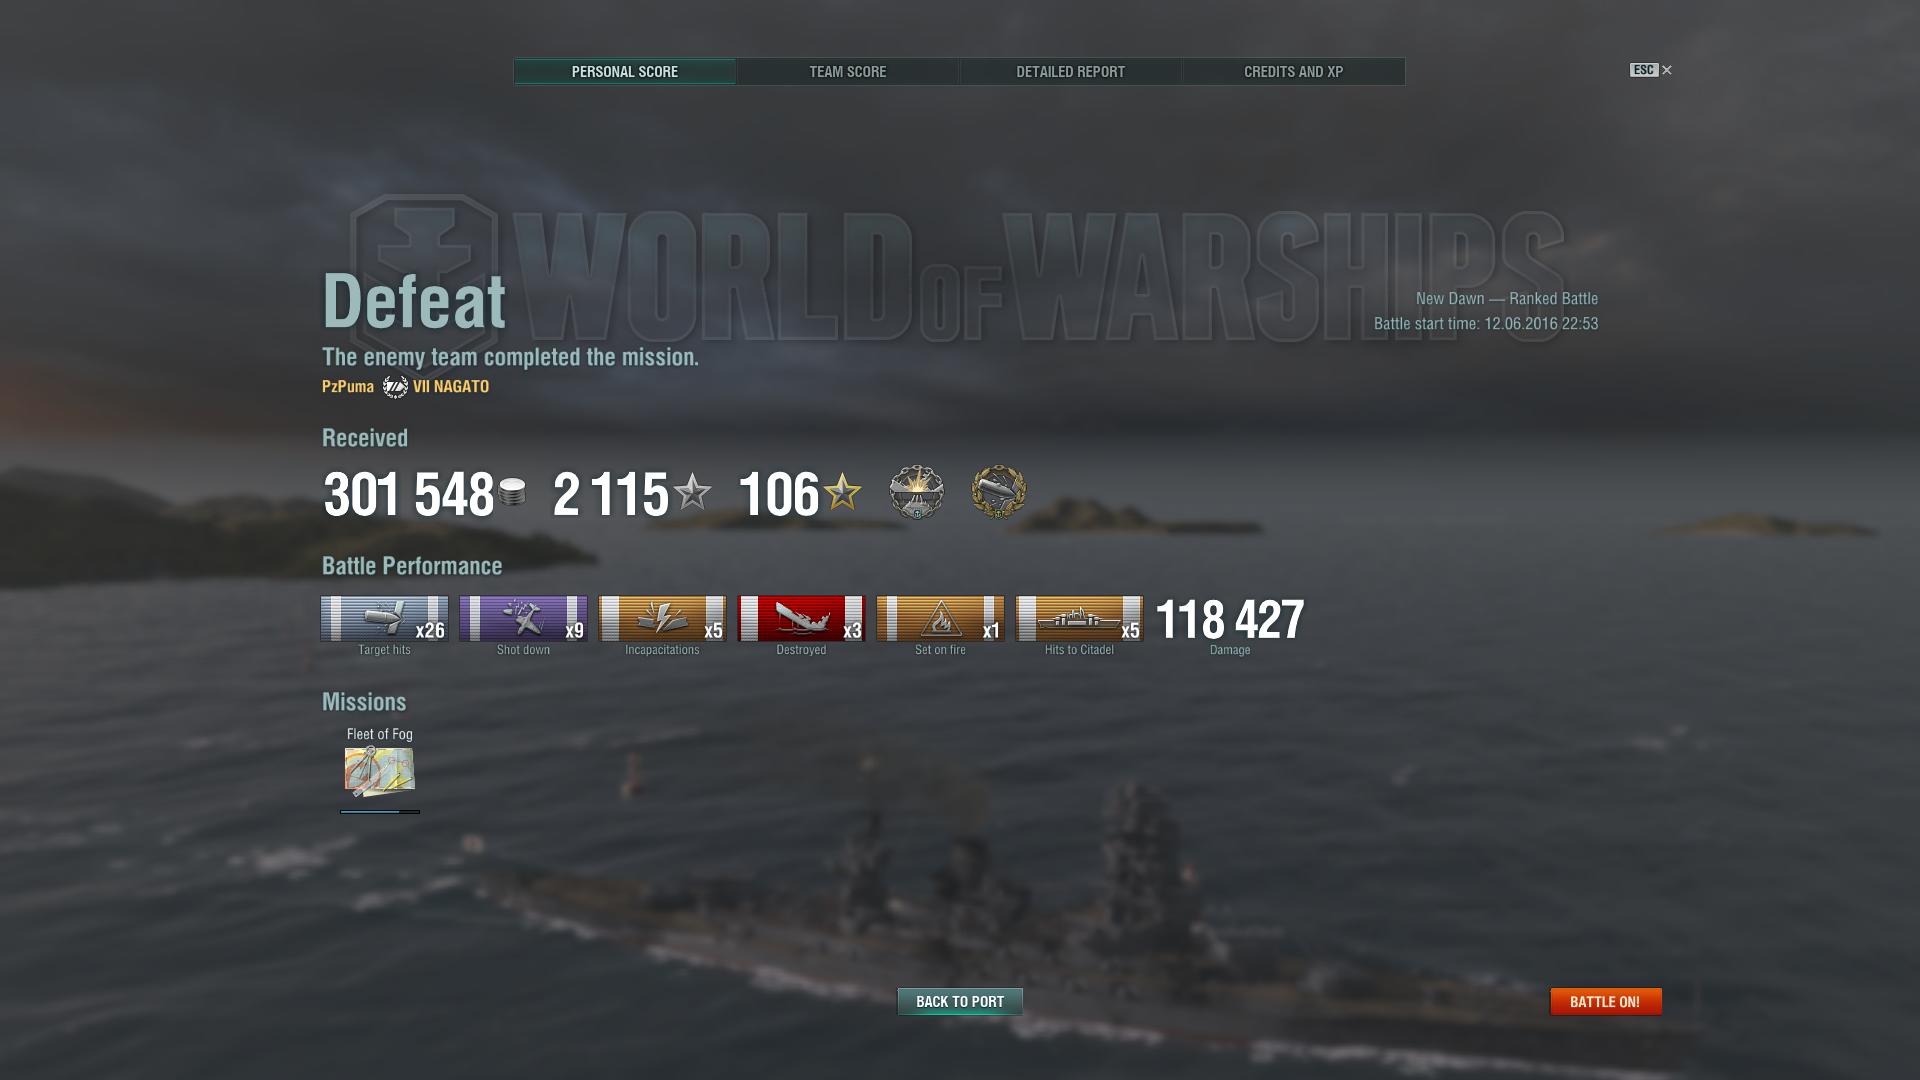Click the silver achievement medal
Screen dimensions: 1920x1080
click(x=916, y=492)
